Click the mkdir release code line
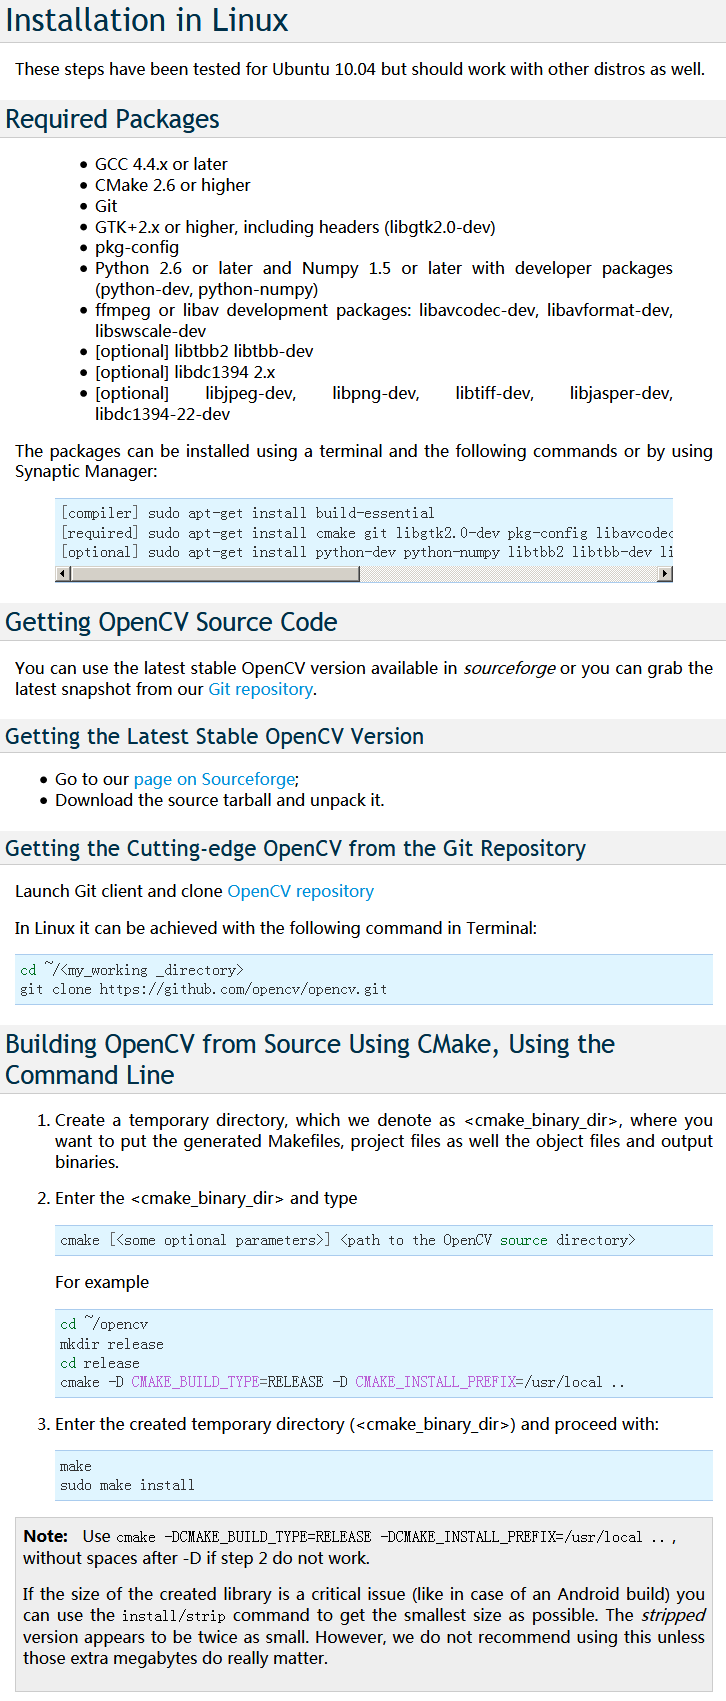Image resolution: width=726 pixels, height=1701 pixels. coord(111,1344)
